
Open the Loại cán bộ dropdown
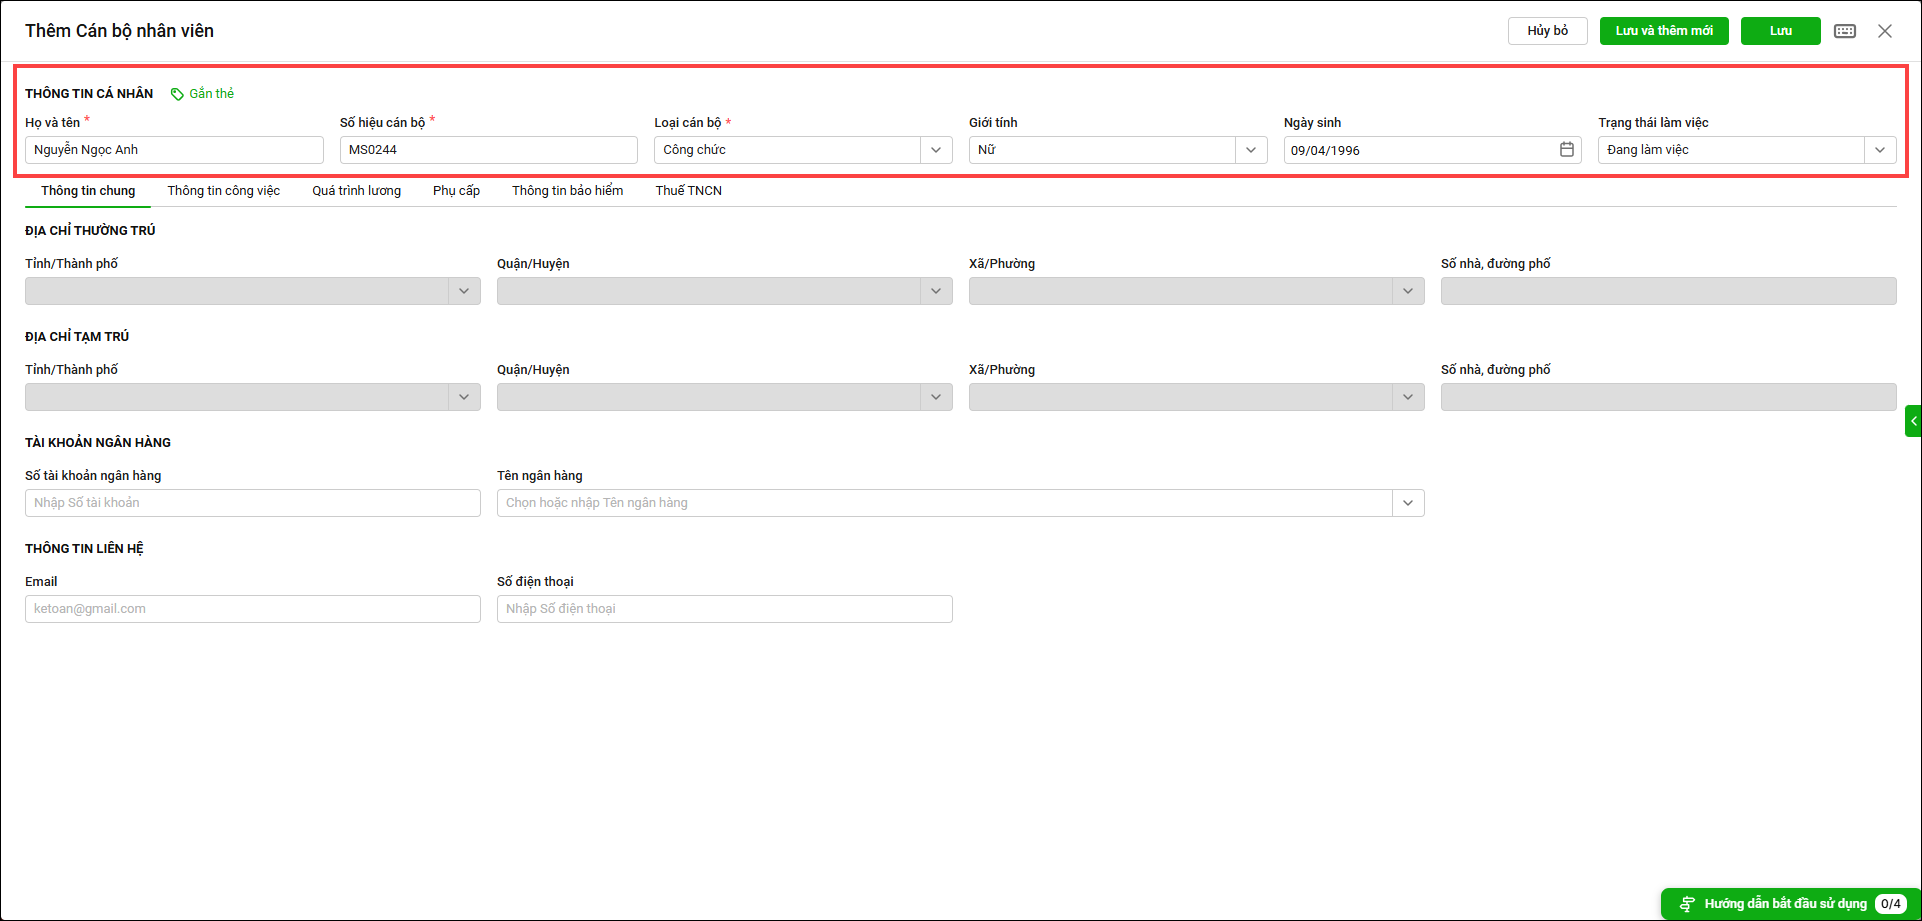point(935,150)
